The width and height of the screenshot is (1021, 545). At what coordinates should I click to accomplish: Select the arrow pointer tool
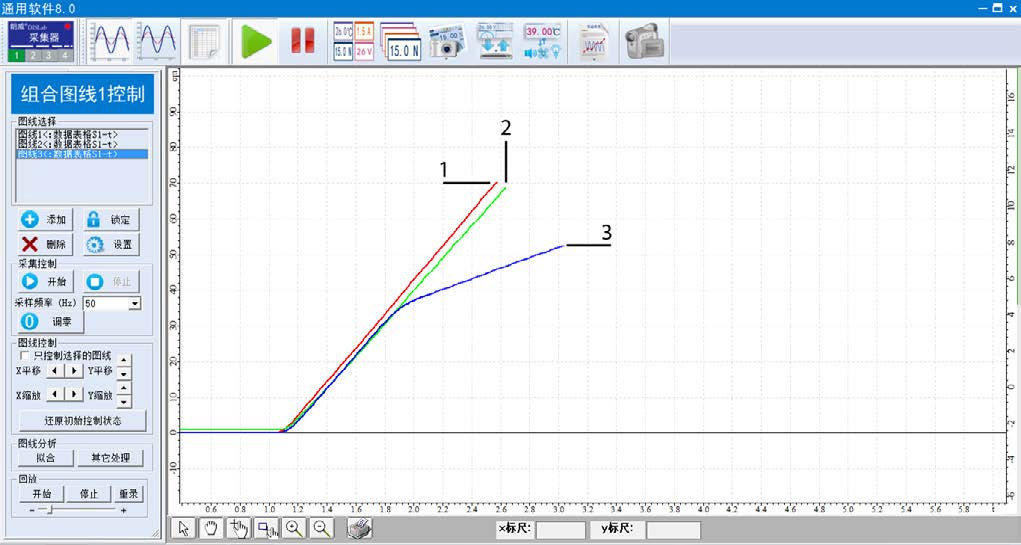click(183, 529)
